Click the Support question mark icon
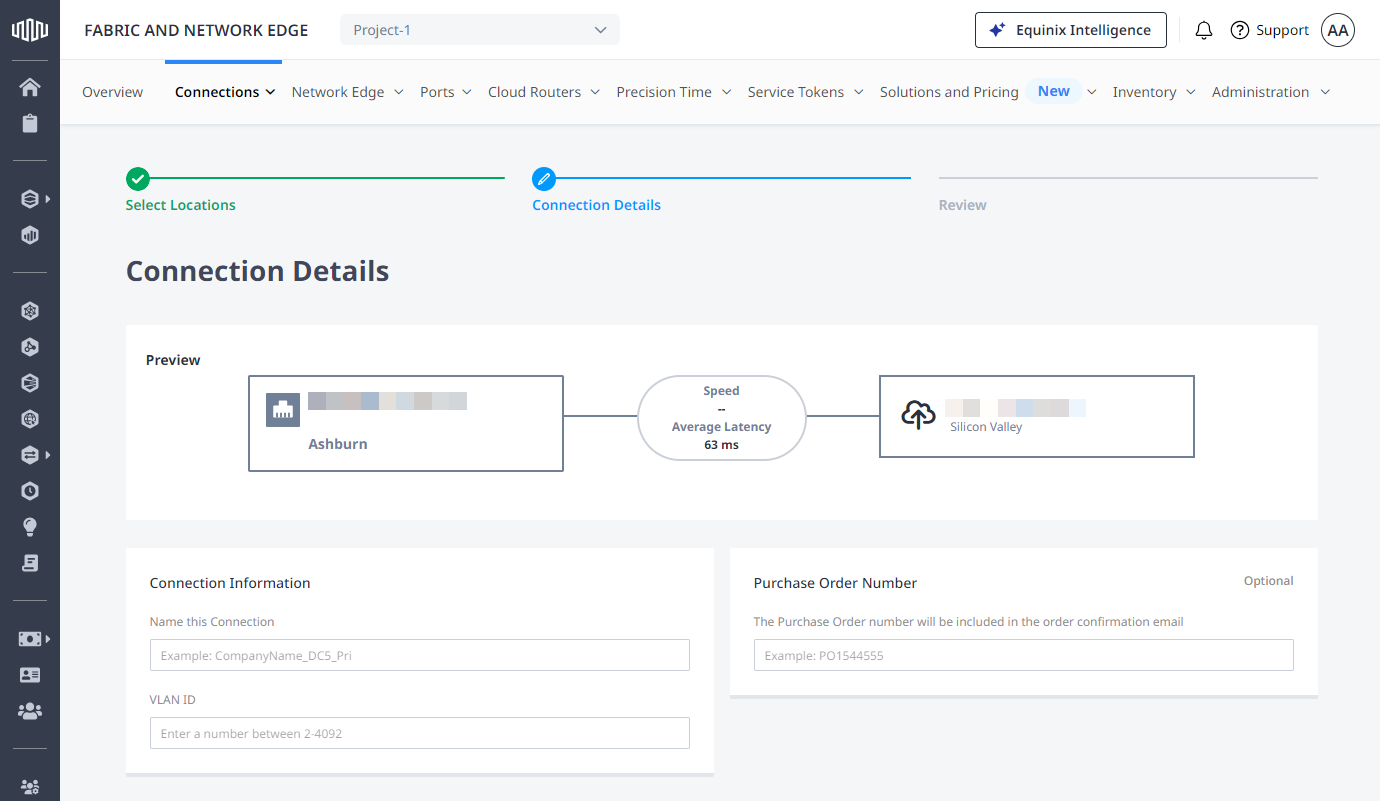 pyautogui.click(x=1240, y=30)
